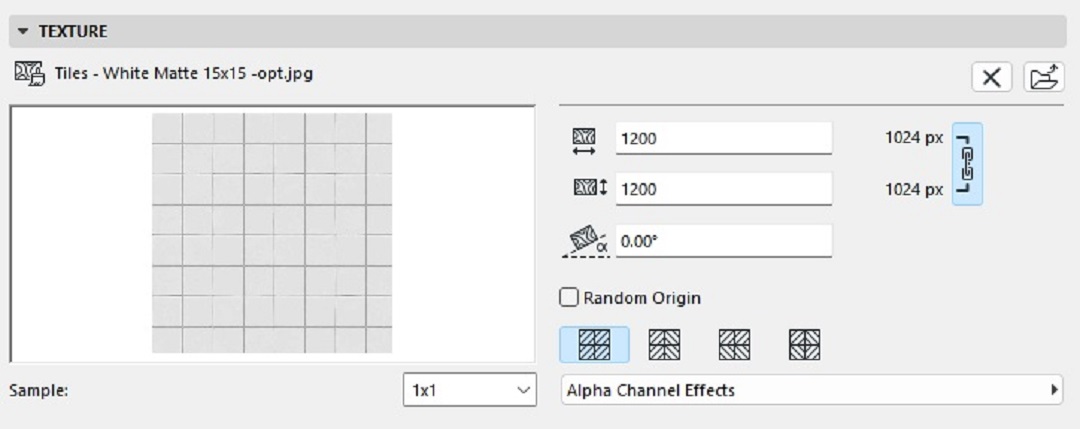Select the second mirroring mode icon
1080x429 pixels.
pyautogui.click(x=664, y=344)
